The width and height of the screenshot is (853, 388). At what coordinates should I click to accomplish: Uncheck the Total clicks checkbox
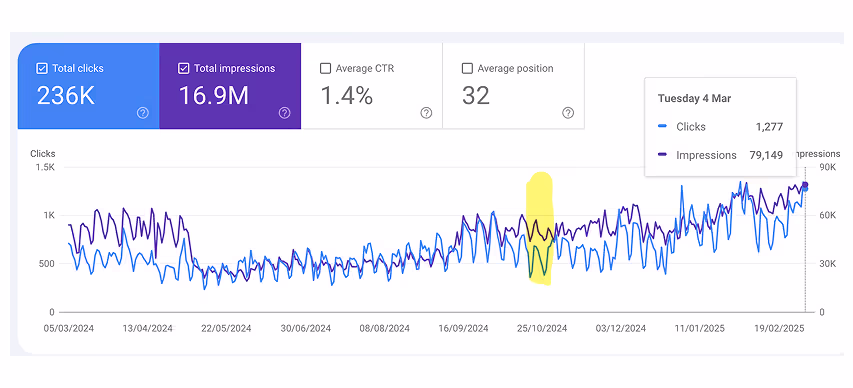coord(41,69)
